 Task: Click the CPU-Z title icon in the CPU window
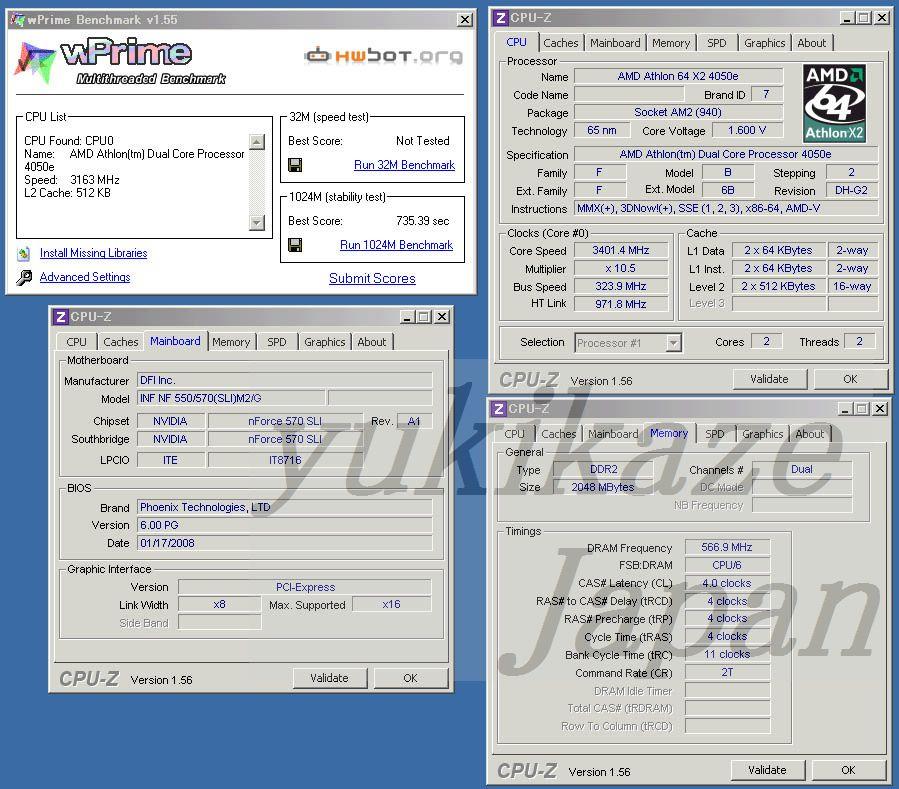[501, 18]
